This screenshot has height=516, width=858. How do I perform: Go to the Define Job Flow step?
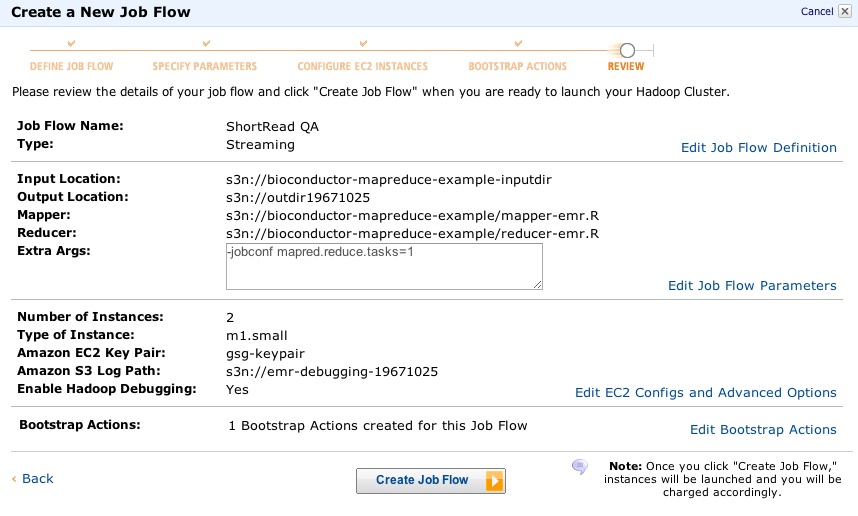(71, 67)
